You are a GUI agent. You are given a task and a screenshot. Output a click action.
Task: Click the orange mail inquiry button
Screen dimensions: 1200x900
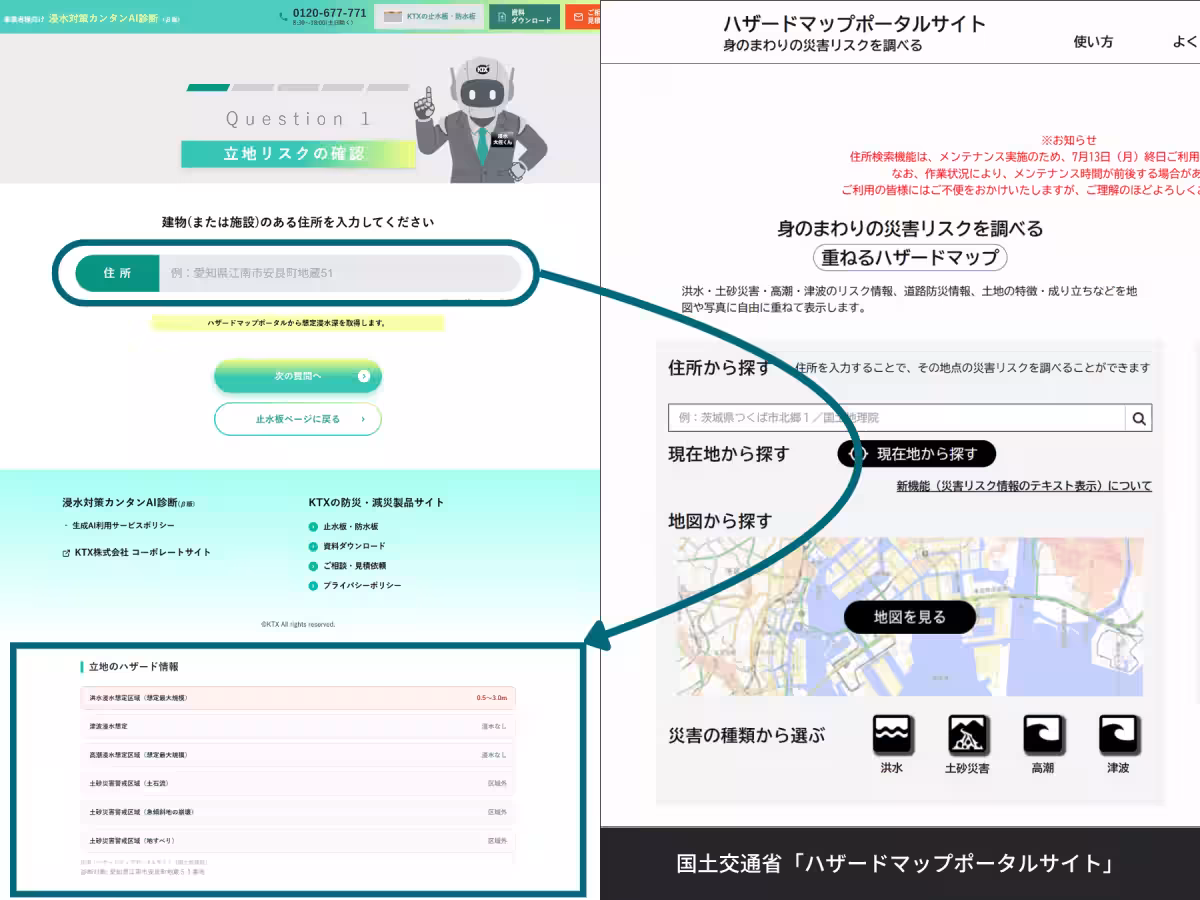[x=583, y=16]
